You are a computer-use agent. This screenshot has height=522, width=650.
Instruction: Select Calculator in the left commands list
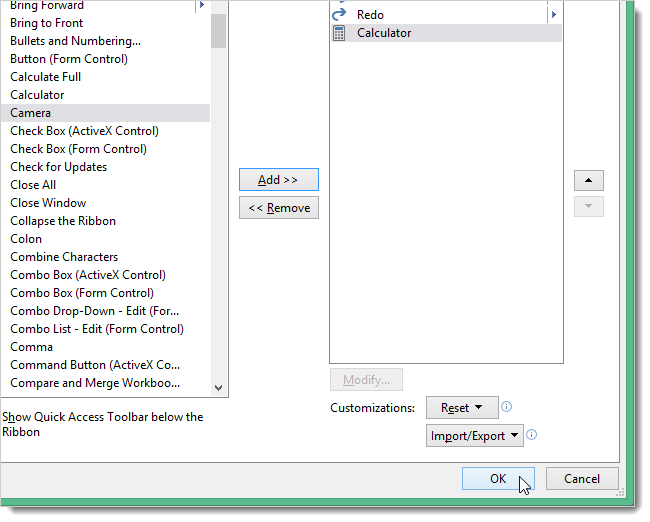(105, 95)
